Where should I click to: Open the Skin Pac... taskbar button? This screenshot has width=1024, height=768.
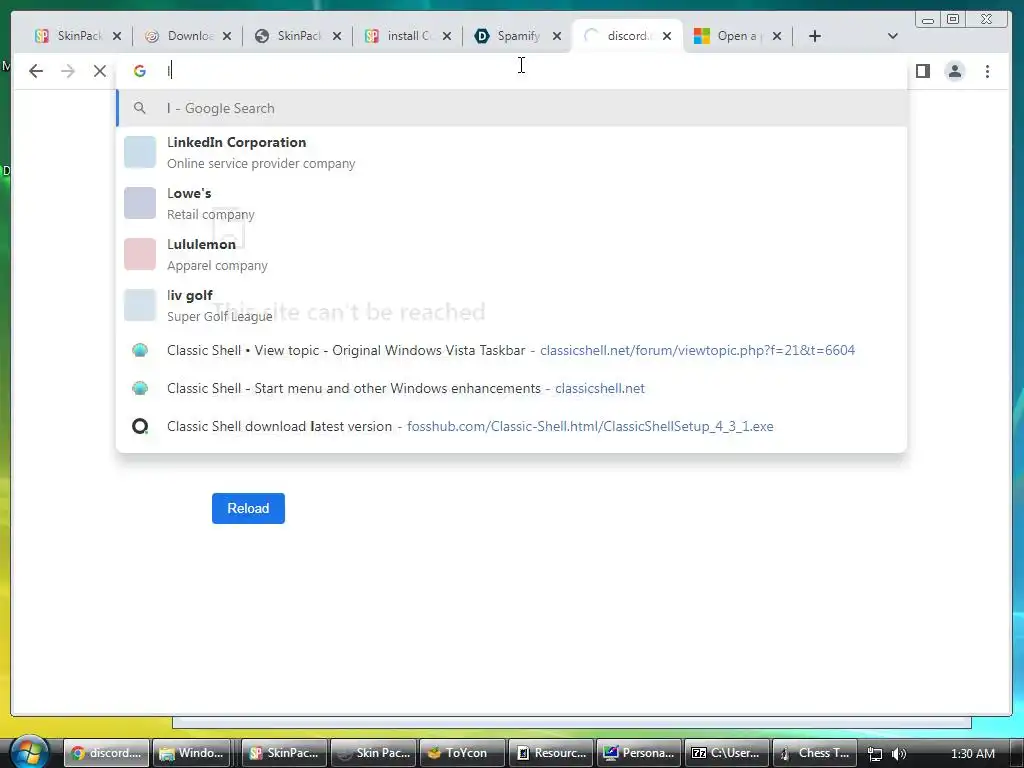pos(373,753)
